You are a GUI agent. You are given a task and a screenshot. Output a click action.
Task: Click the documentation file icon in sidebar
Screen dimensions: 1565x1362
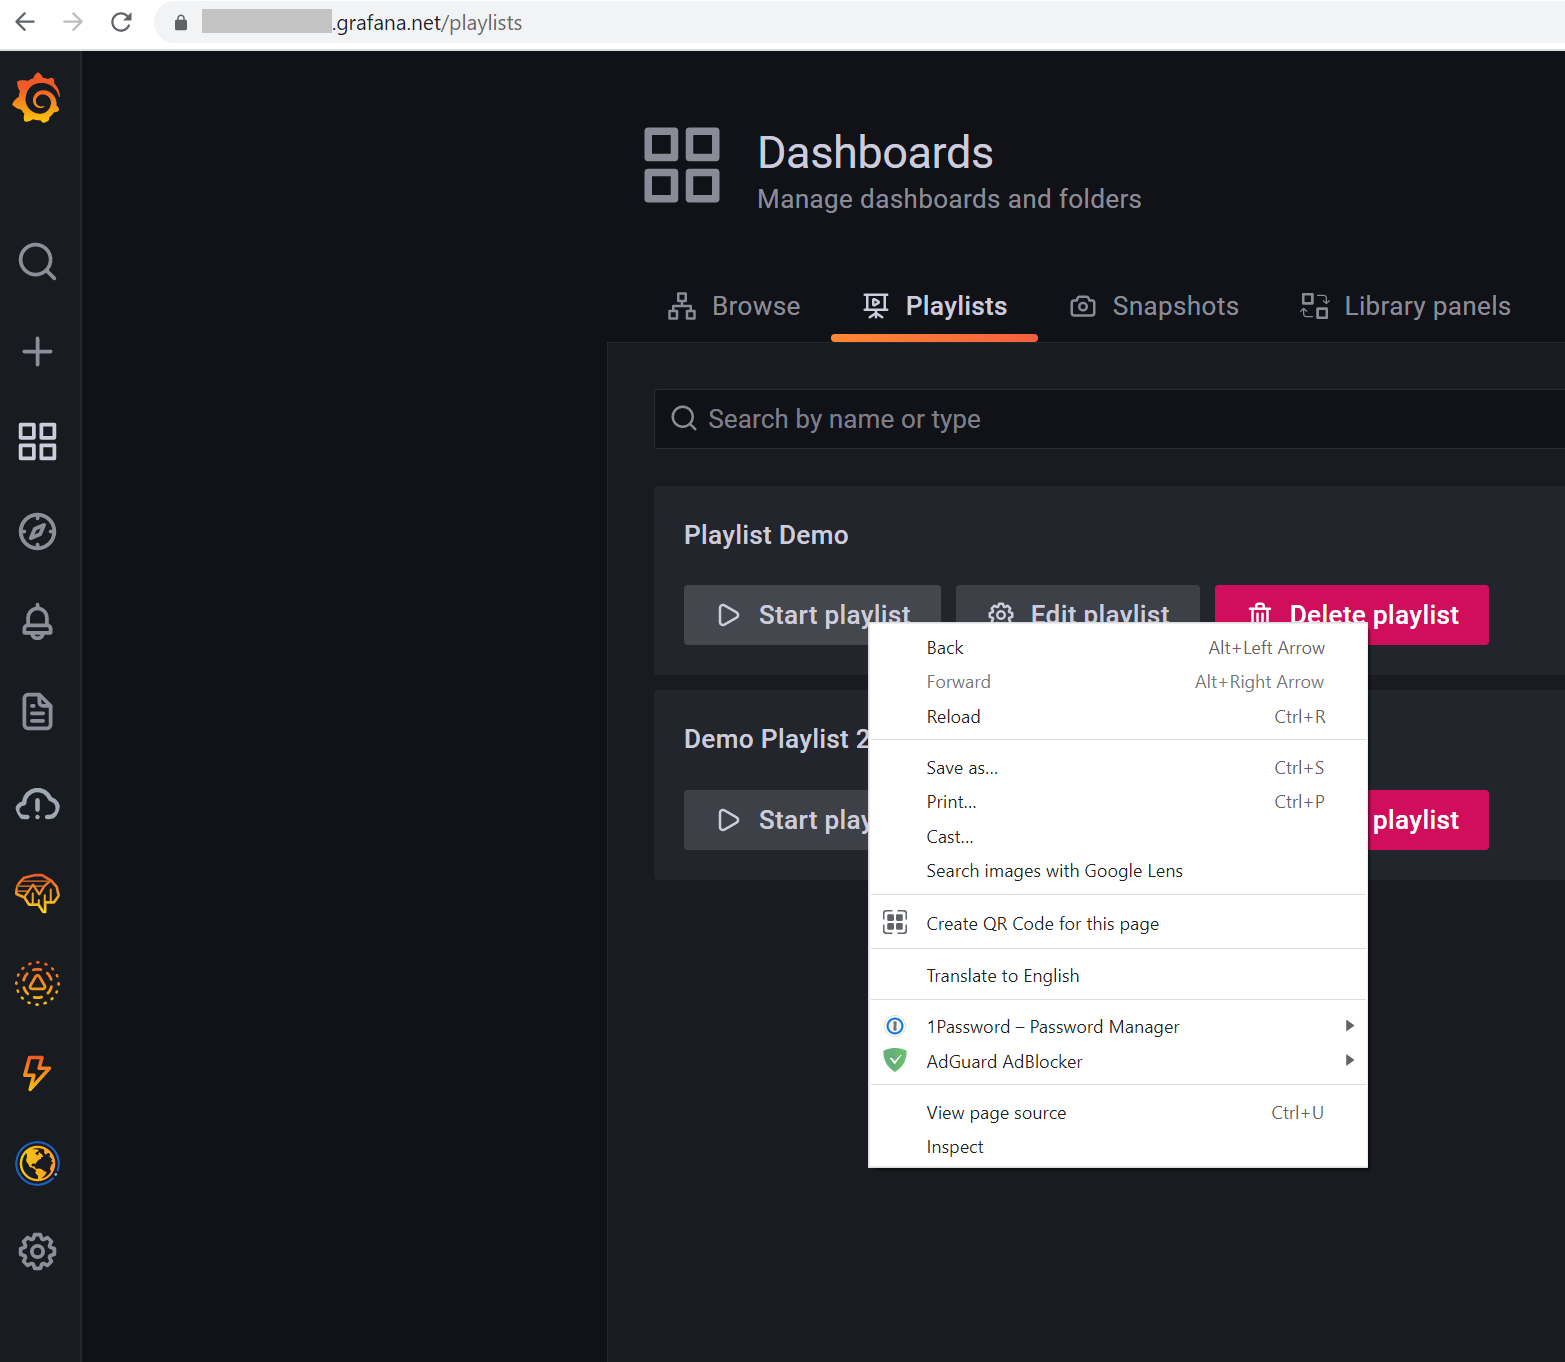[x=37, y=712]
